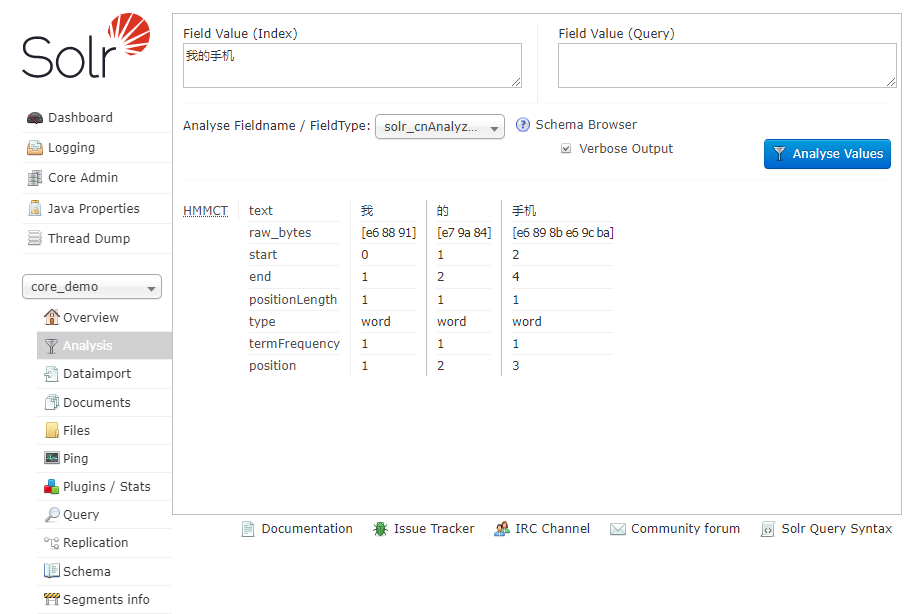This screenshot has height=614, width=917.
Task: Select raw_bytes value [e6 88 91]
Action: point(388,233)
